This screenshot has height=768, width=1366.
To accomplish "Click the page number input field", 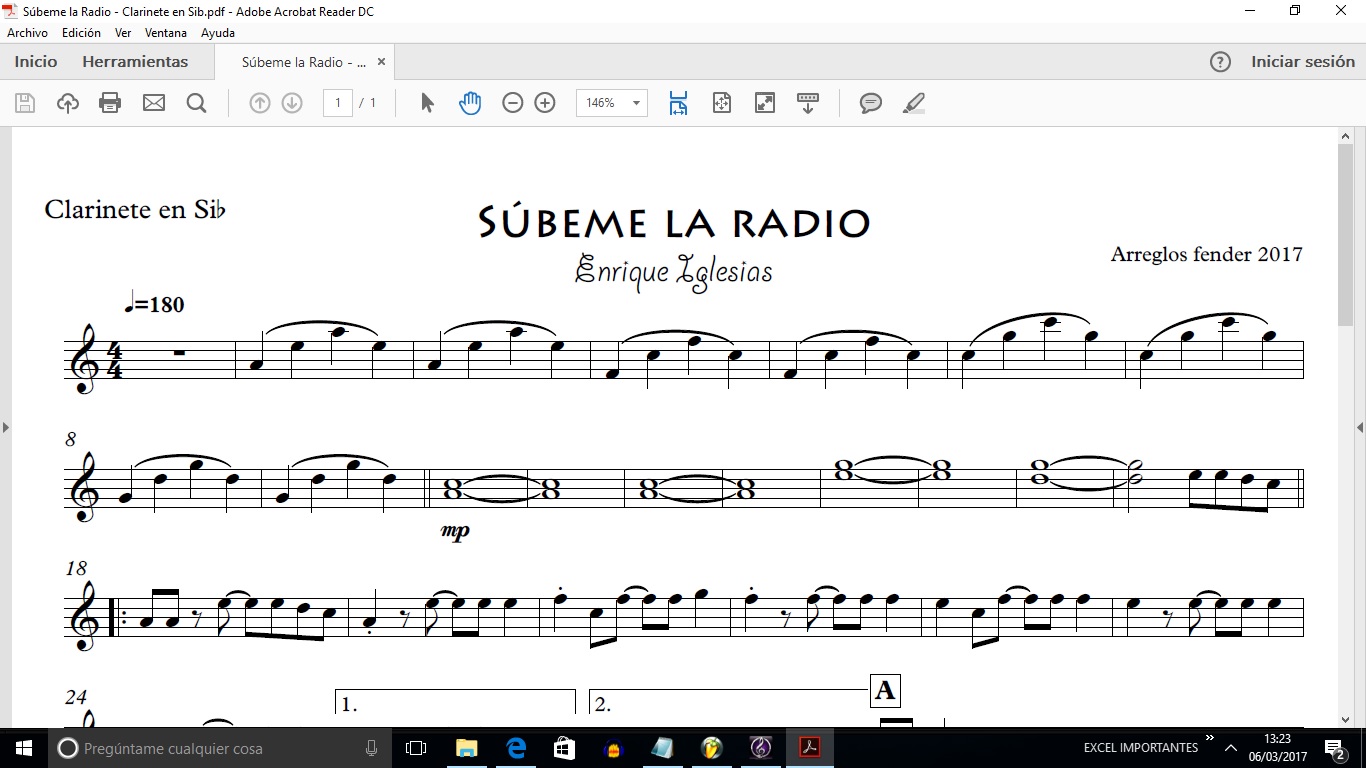I will [x=338, y=103].
